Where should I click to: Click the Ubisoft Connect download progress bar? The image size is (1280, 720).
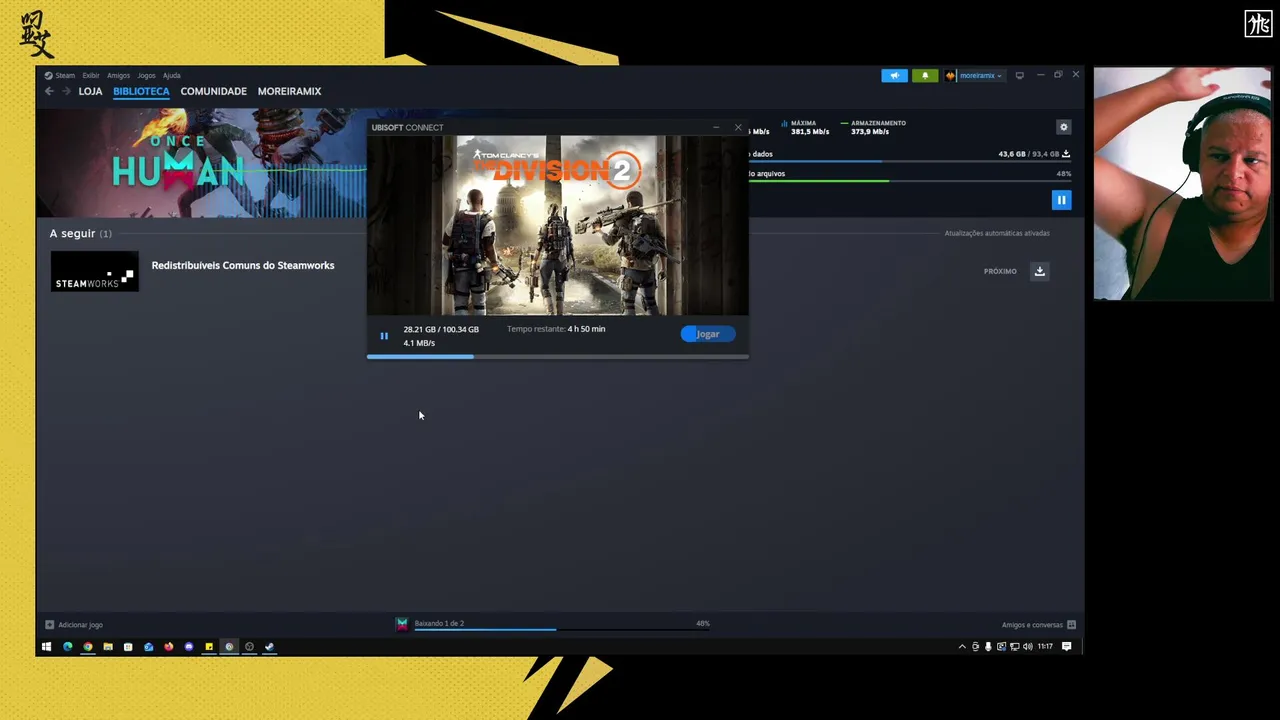click(557, 356)
